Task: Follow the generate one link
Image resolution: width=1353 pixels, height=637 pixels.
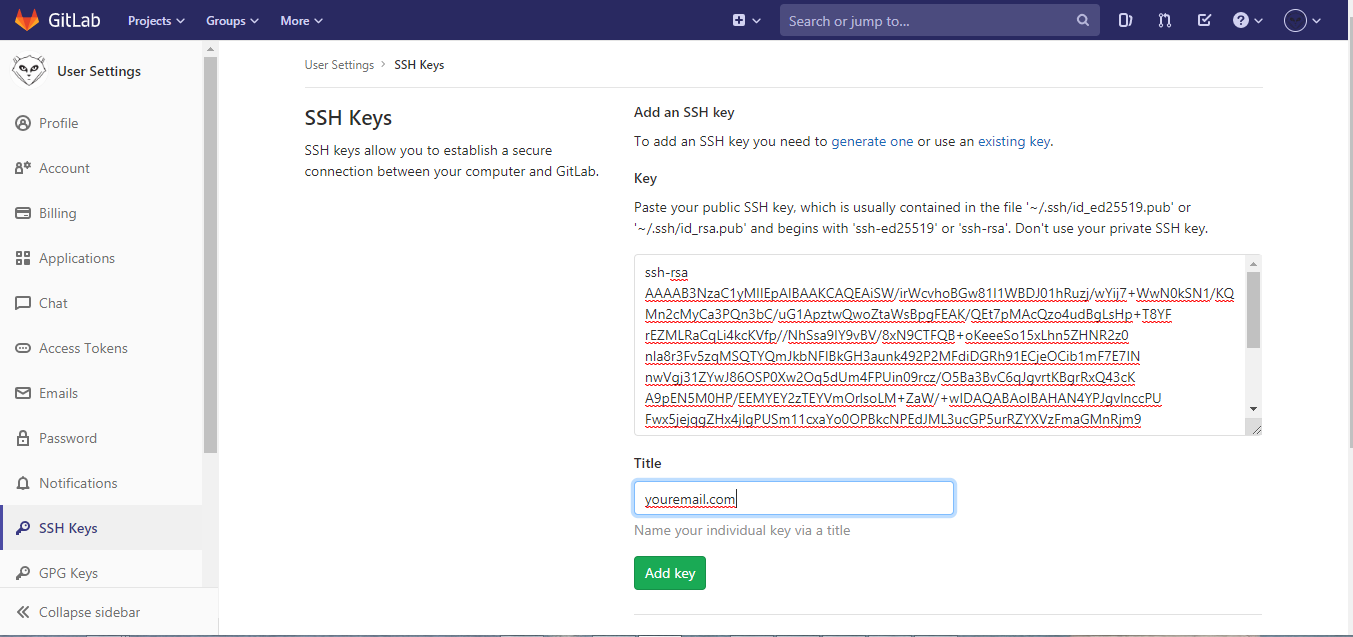Action: coord(872,141)
